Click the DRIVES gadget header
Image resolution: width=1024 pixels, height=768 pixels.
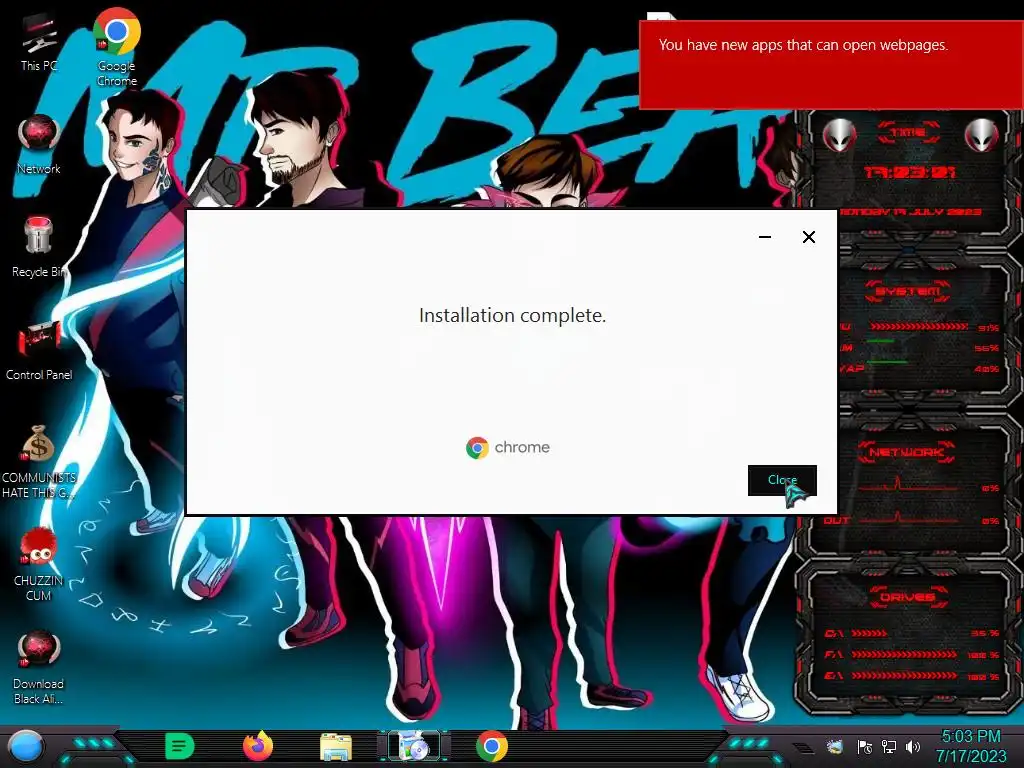tap(907, 596)
